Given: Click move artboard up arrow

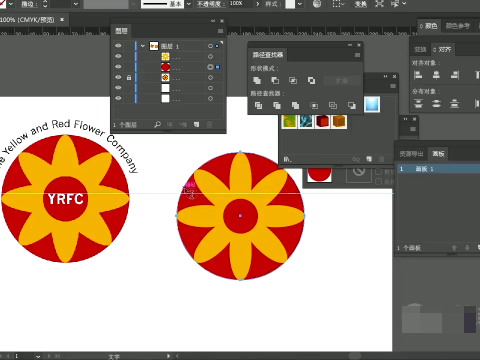Looking at the screenshot, I should coord(454,248).
